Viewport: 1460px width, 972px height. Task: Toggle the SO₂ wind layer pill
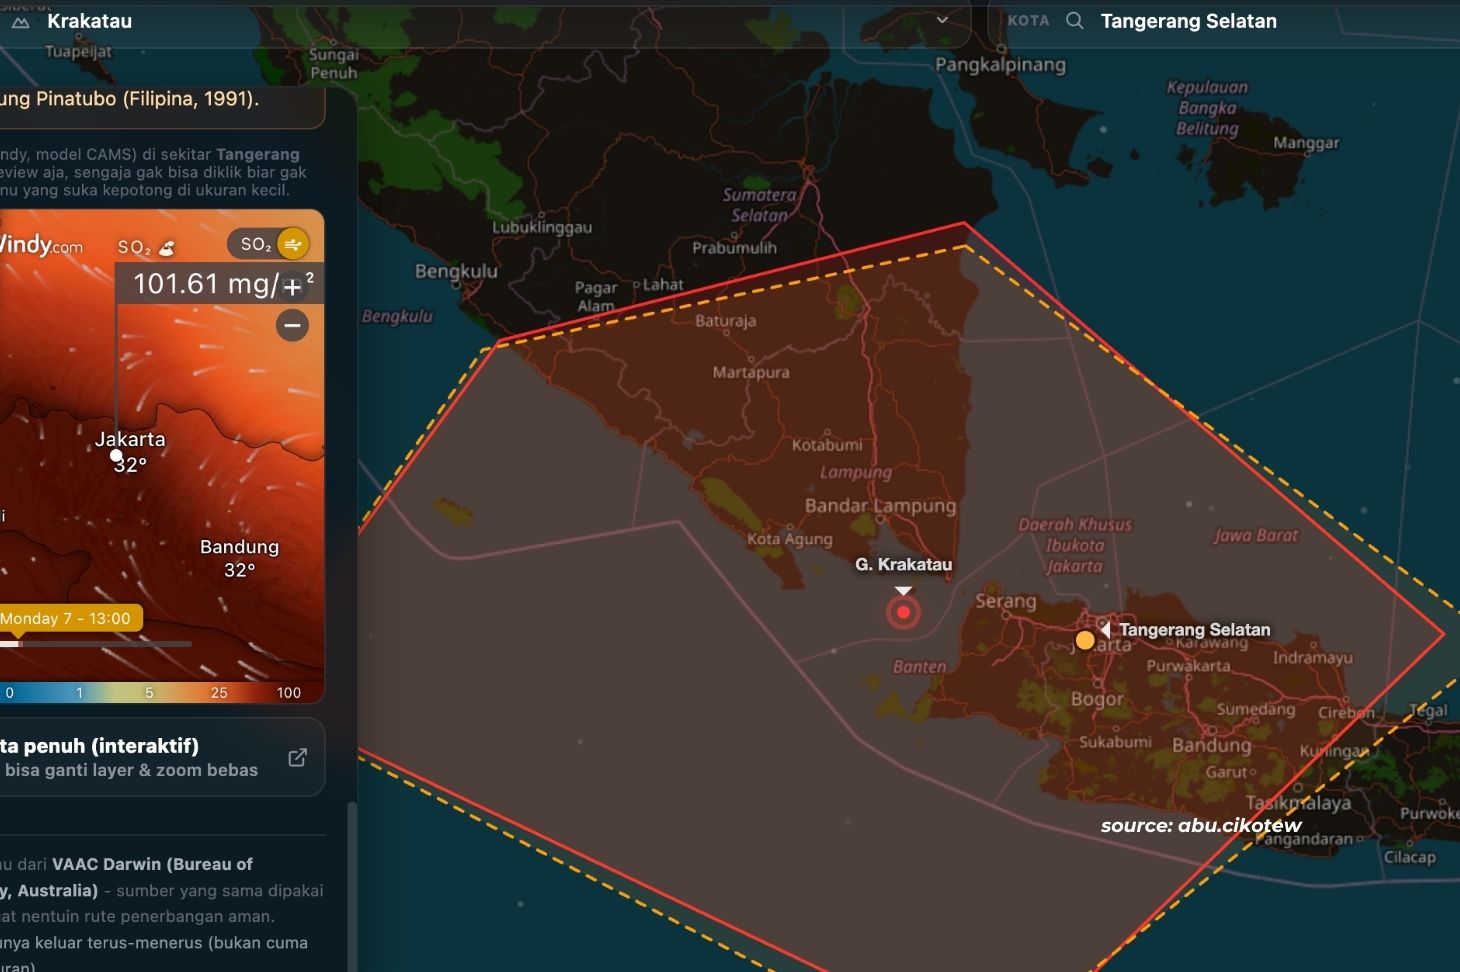point(268,244)
